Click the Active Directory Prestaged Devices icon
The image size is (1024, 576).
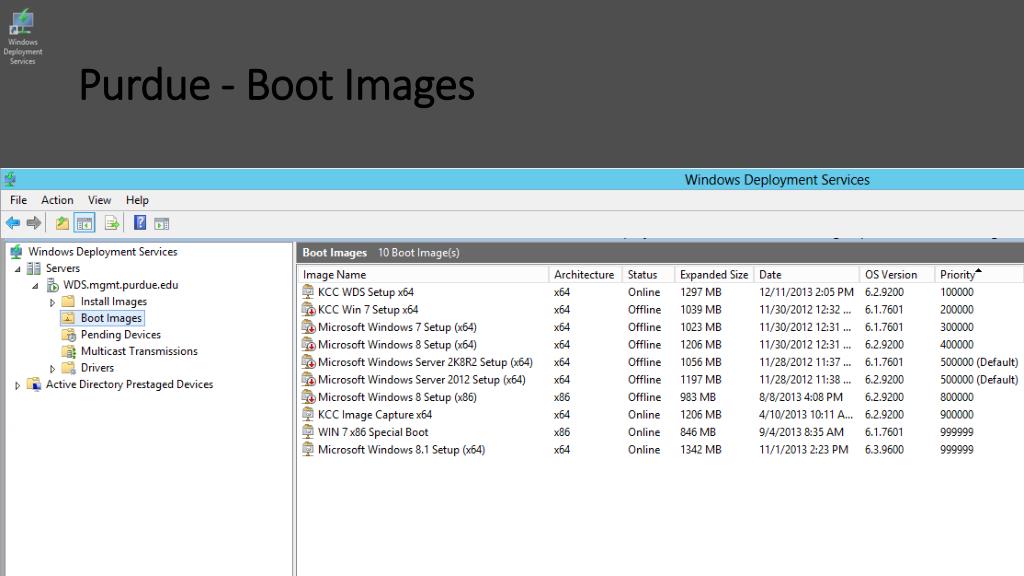coord(34,384)
